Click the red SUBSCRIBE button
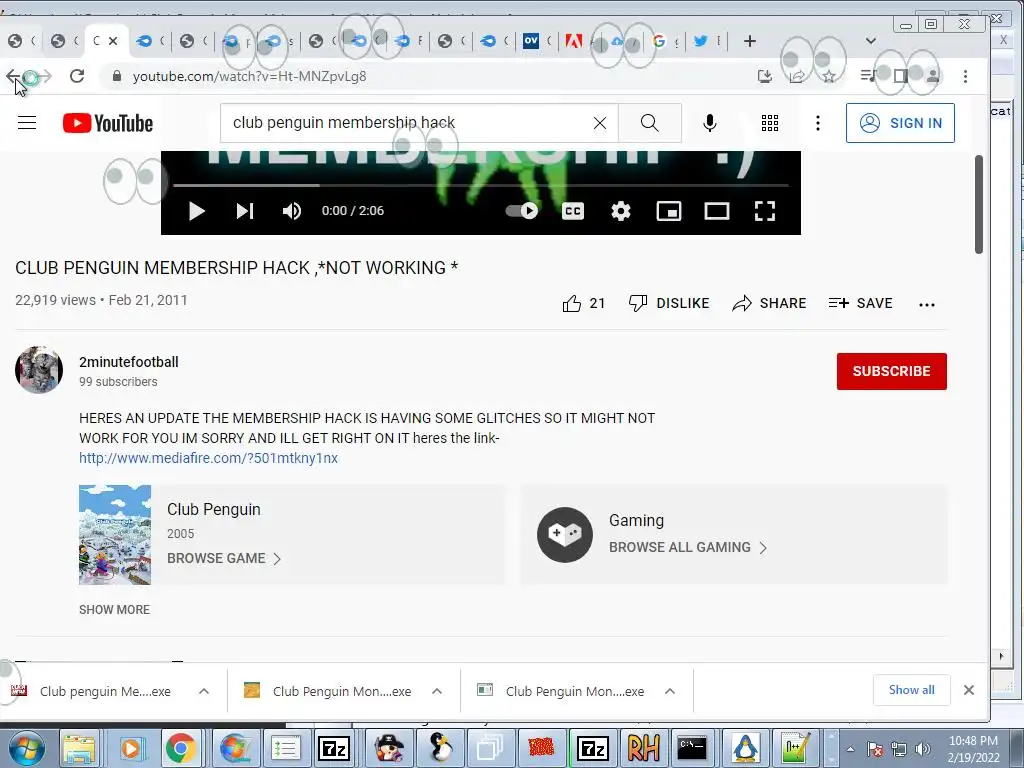 (891, 371)
